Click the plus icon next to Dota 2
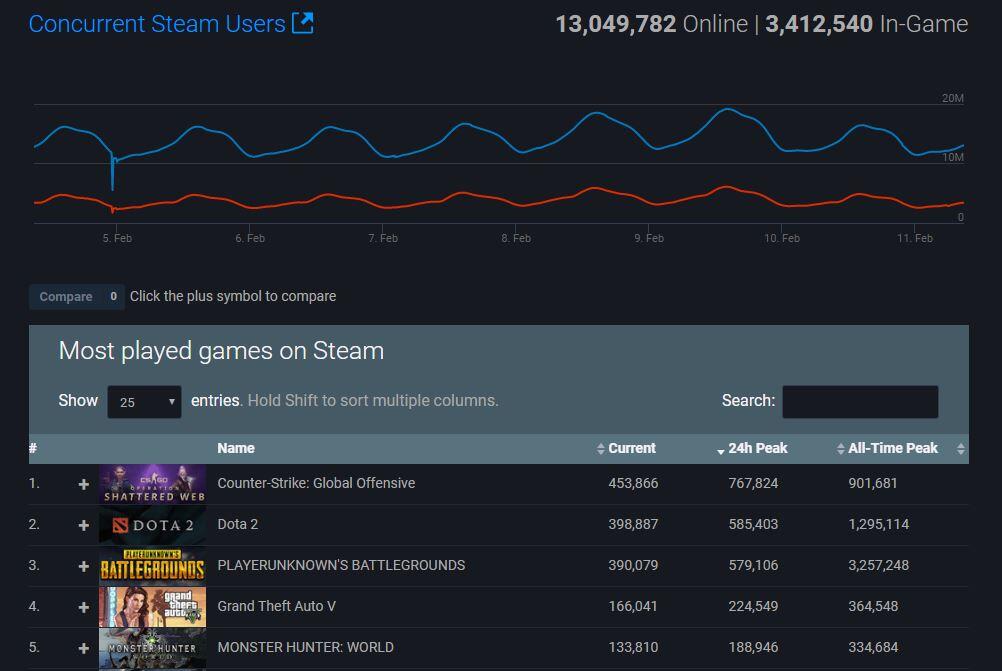The width and height of the screenshot is (1002, 671). (84, 525)
